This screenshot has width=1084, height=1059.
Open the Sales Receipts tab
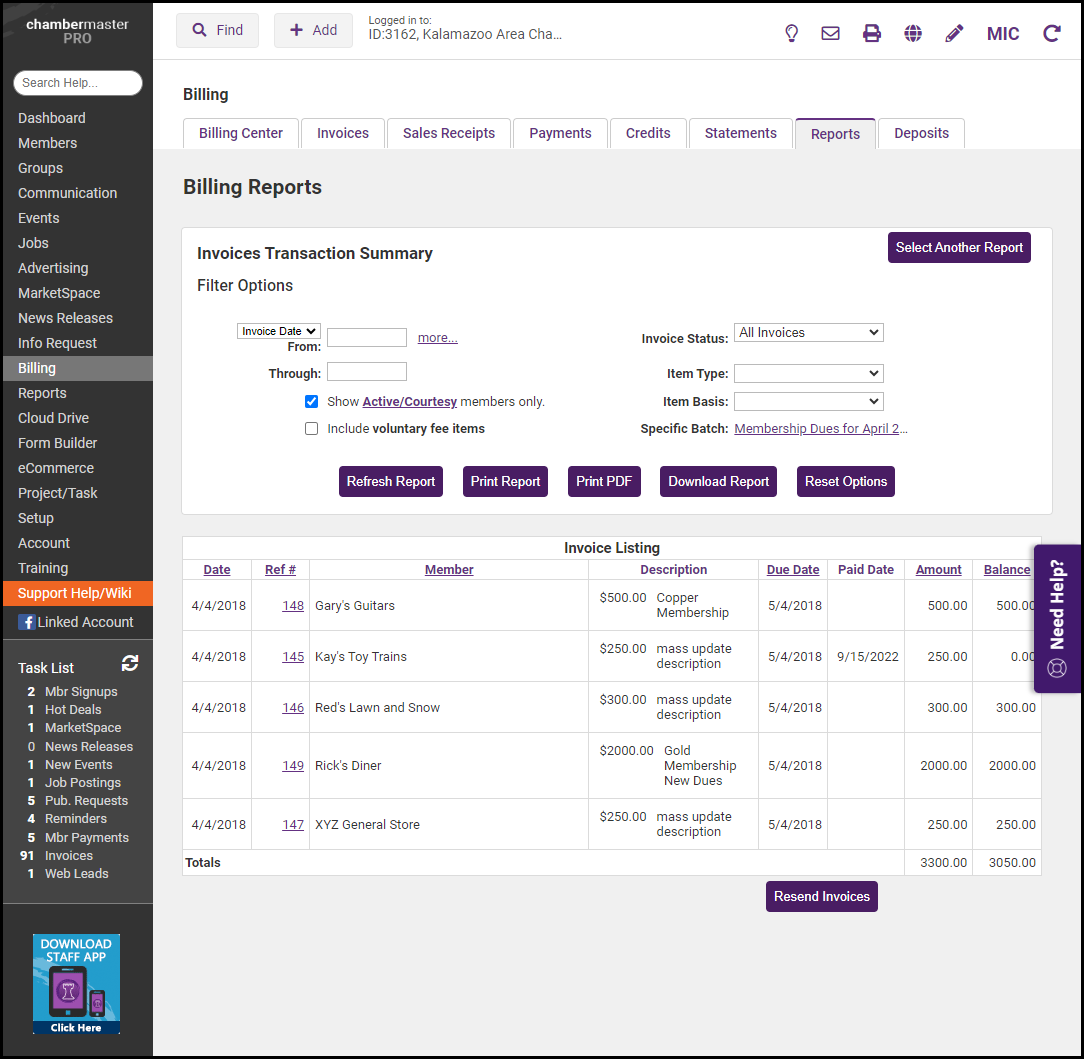click(x=448, y=133)
